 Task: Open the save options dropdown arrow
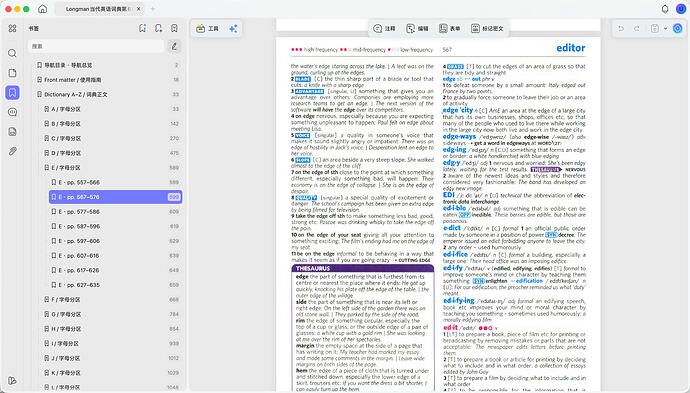[665, 29]
